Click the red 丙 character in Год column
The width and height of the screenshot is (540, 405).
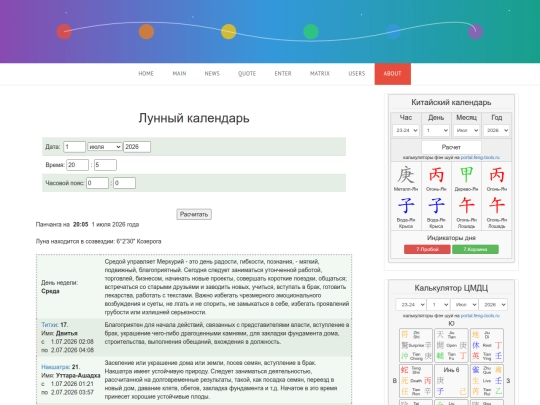click(x=496, y=175)
